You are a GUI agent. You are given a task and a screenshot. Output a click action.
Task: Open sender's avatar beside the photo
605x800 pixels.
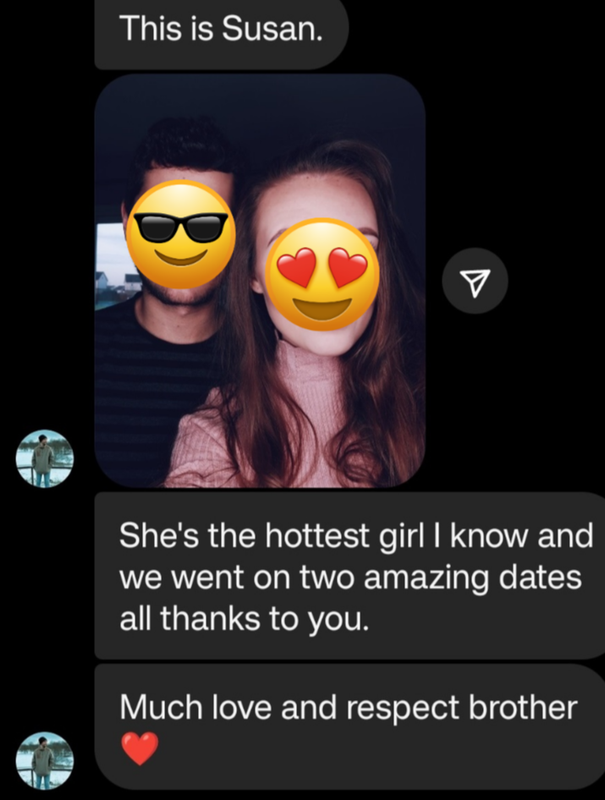tap(45, 459)
